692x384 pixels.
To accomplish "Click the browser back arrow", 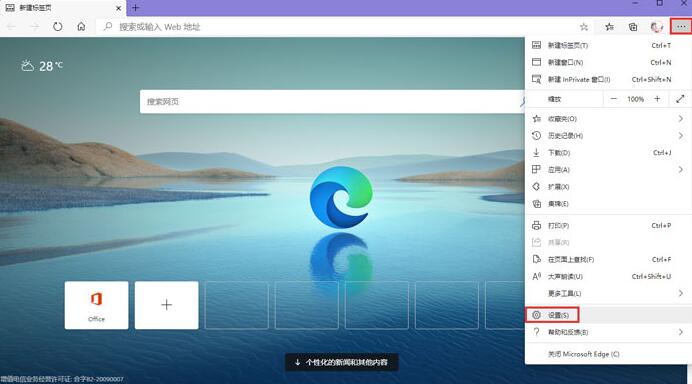I will coord(11,27).
